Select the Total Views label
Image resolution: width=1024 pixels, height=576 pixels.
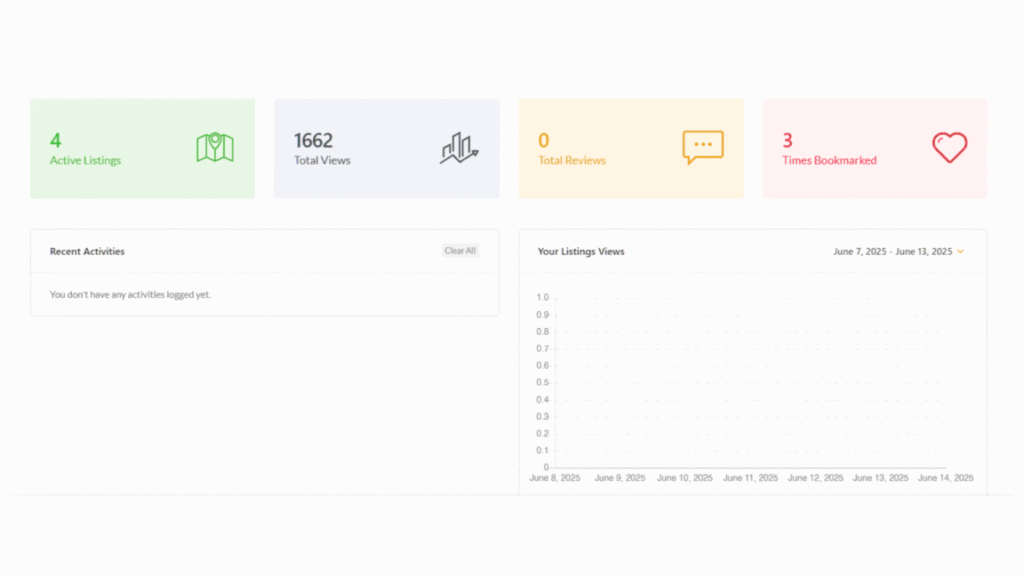(x=322, y=160)
